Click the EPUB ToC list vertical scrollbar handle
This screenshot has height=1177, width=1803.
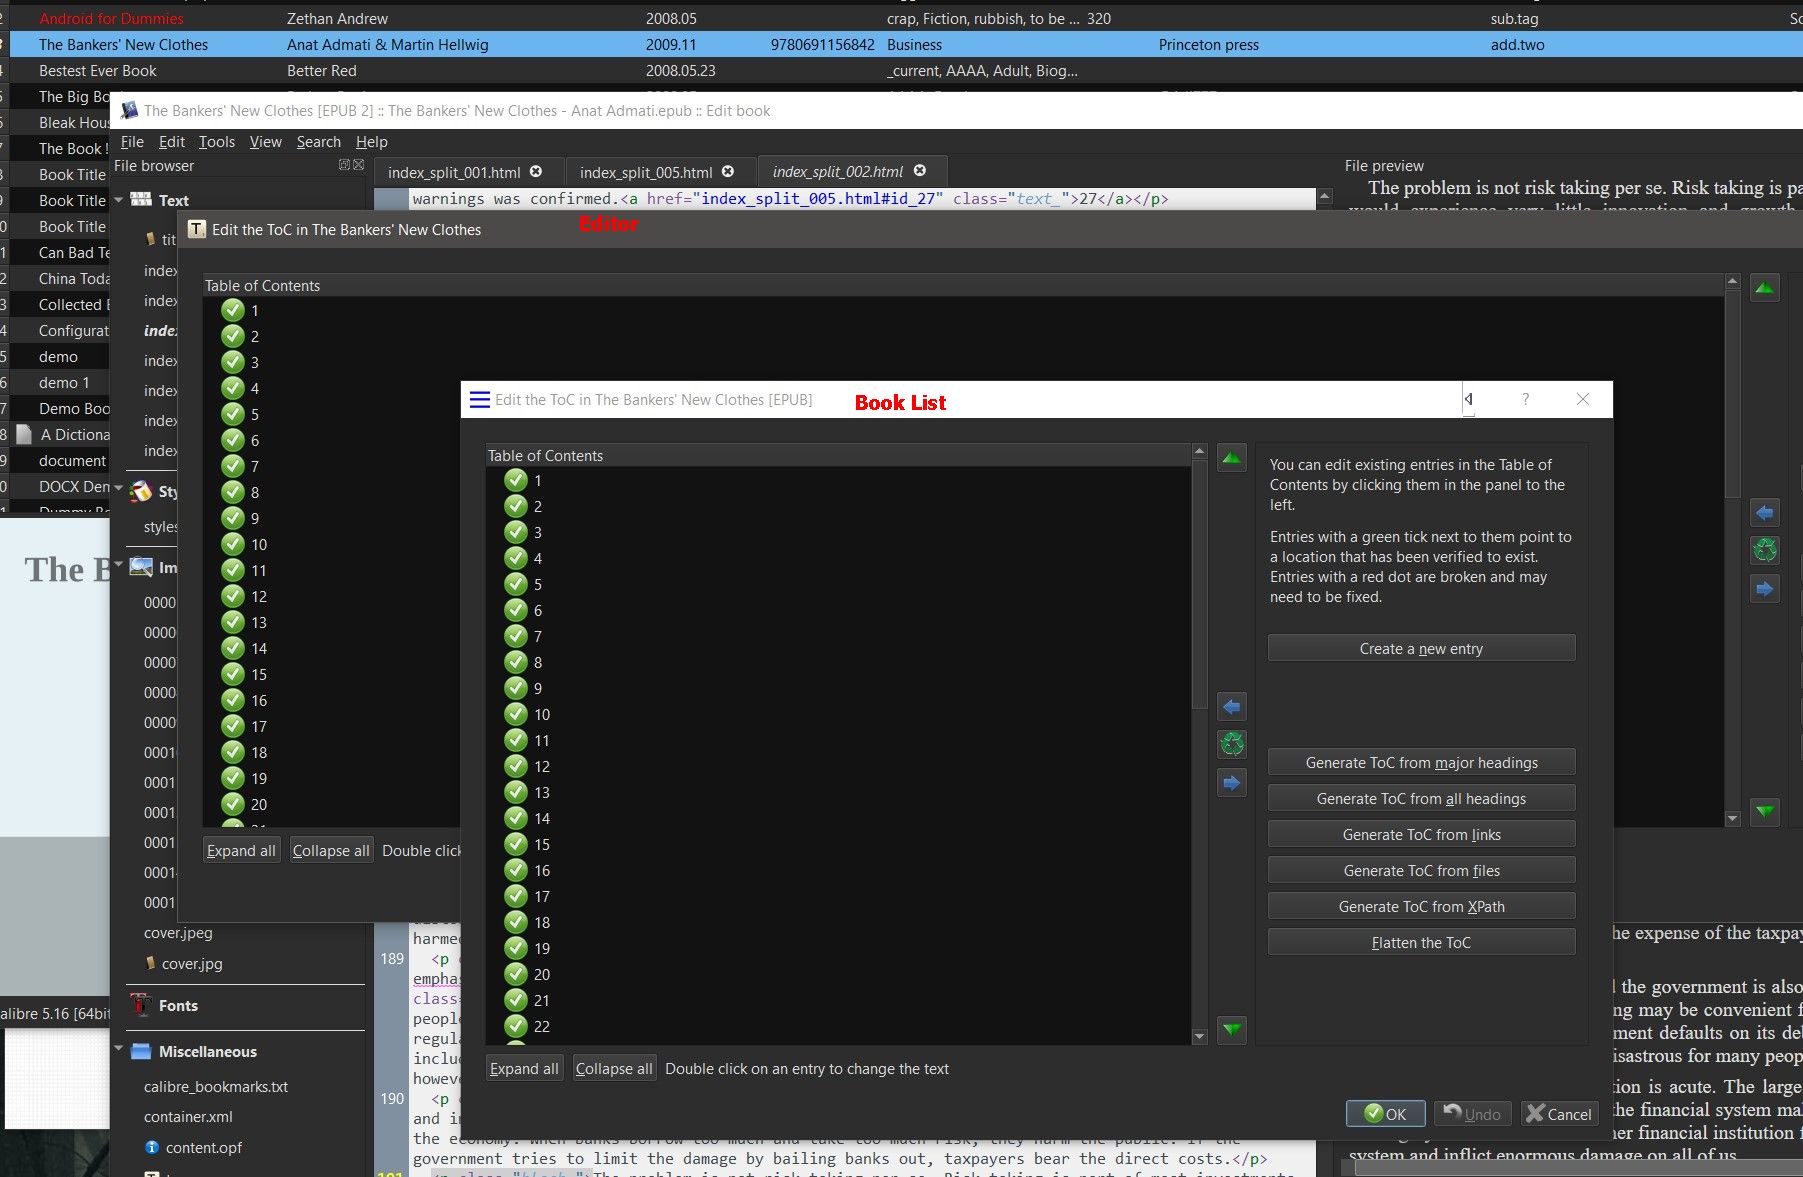click(1200, 585)
